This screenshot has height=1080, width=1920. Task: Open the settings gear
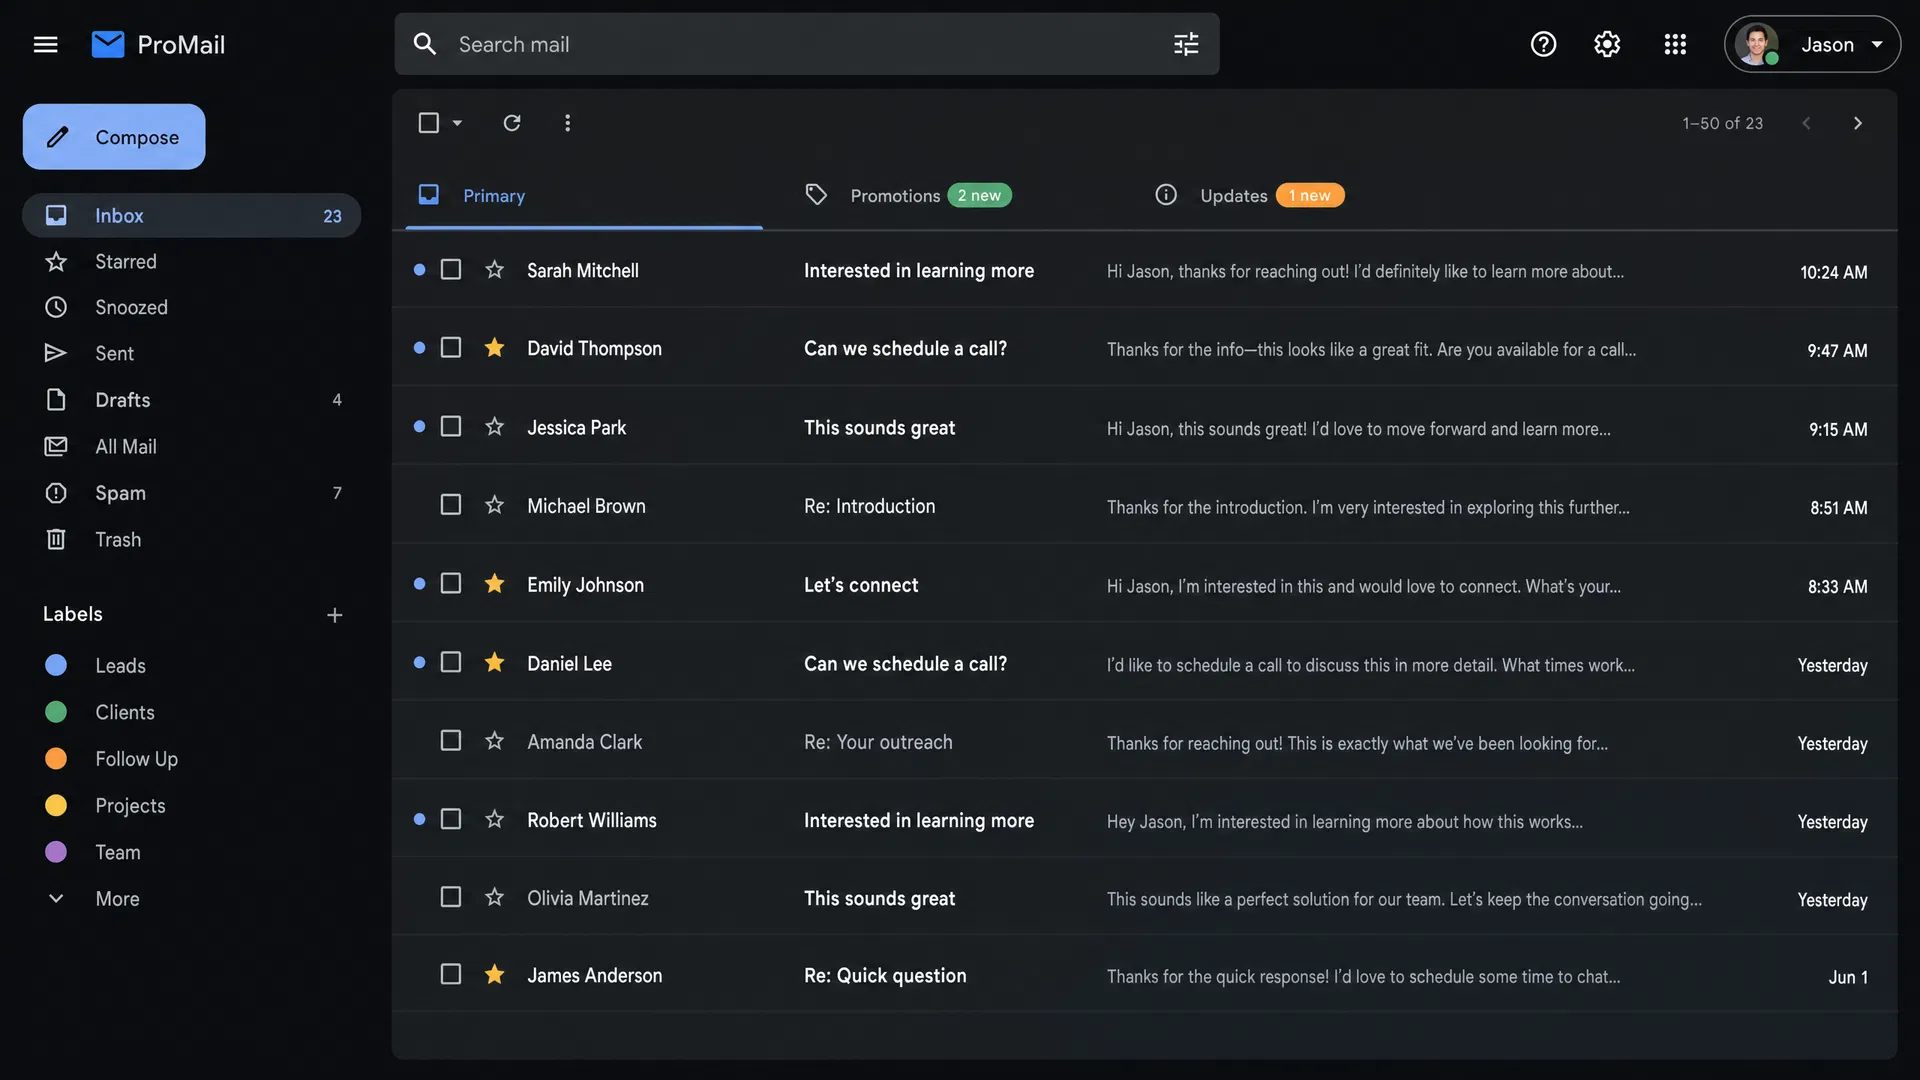(x=1607, y=44)
